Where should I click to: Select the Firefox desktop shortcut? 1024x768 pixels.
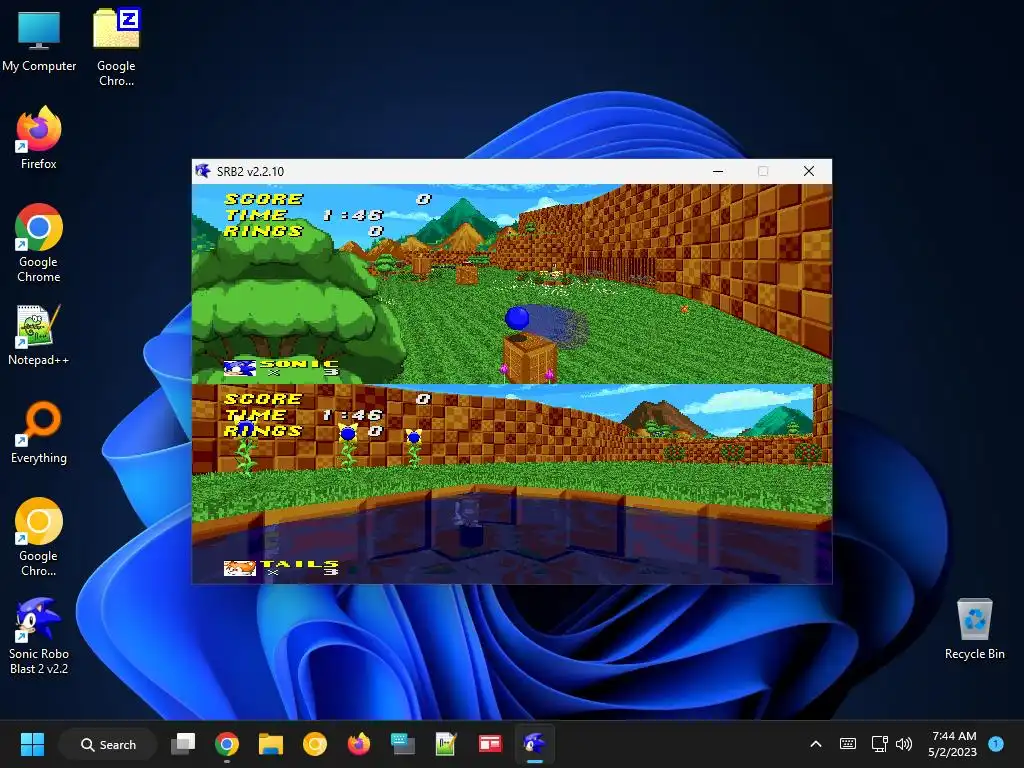coord(39,138)
